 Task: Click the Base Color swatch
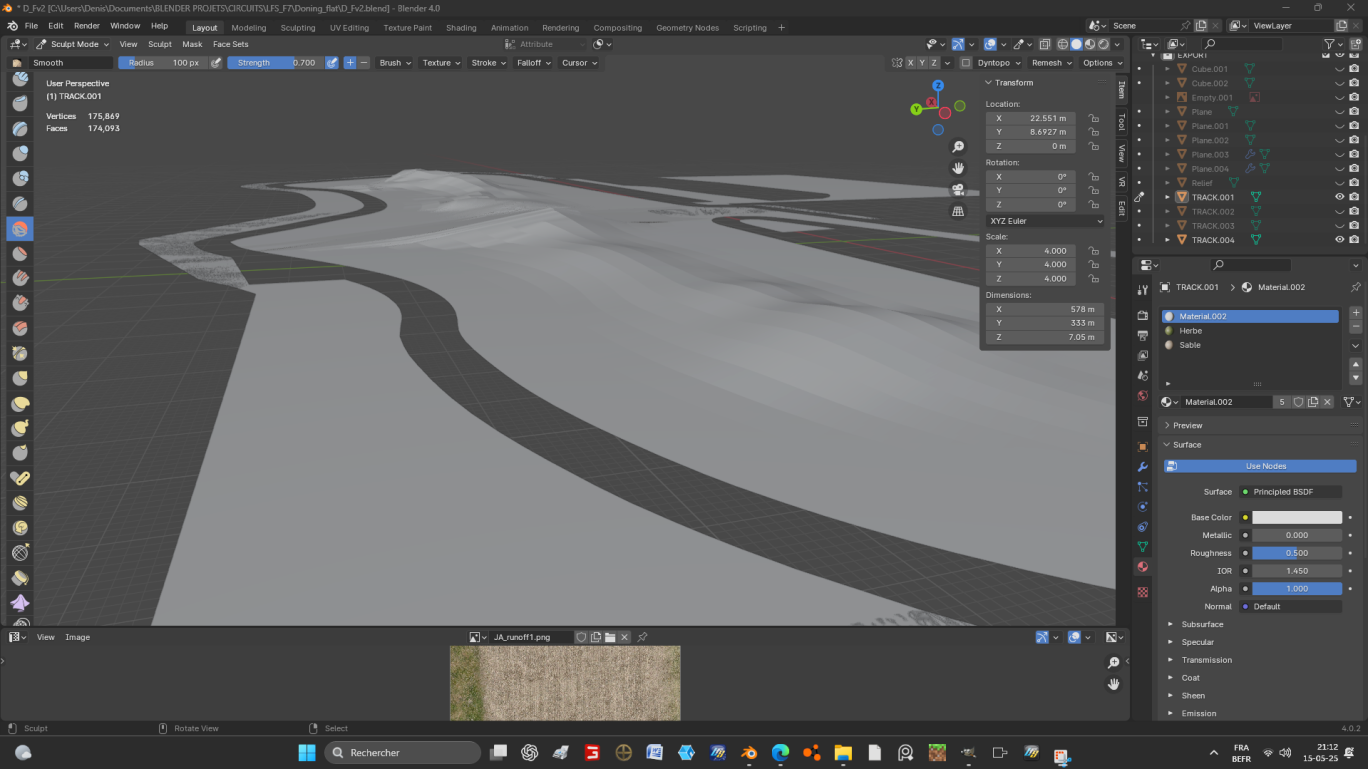[1297, 518]
